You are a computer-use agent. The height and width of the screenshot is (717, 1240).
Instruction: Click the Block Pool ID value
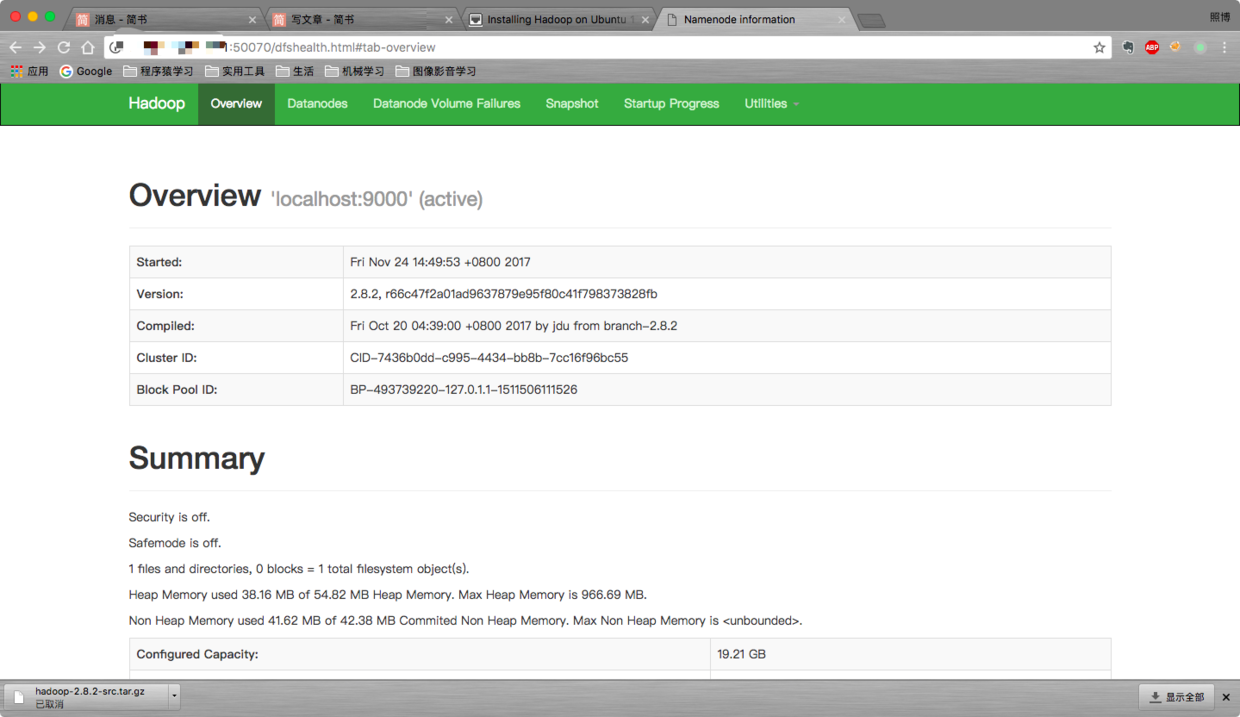click(463, 390)
